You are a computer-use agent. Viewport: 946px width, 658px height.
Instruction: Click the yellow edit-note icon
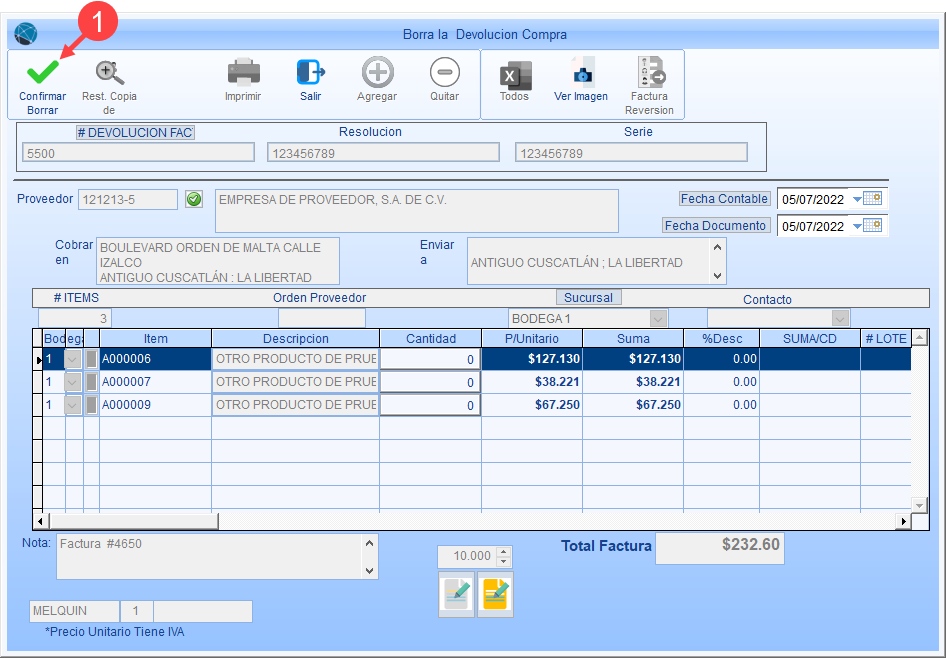click(x=495, y=595)
